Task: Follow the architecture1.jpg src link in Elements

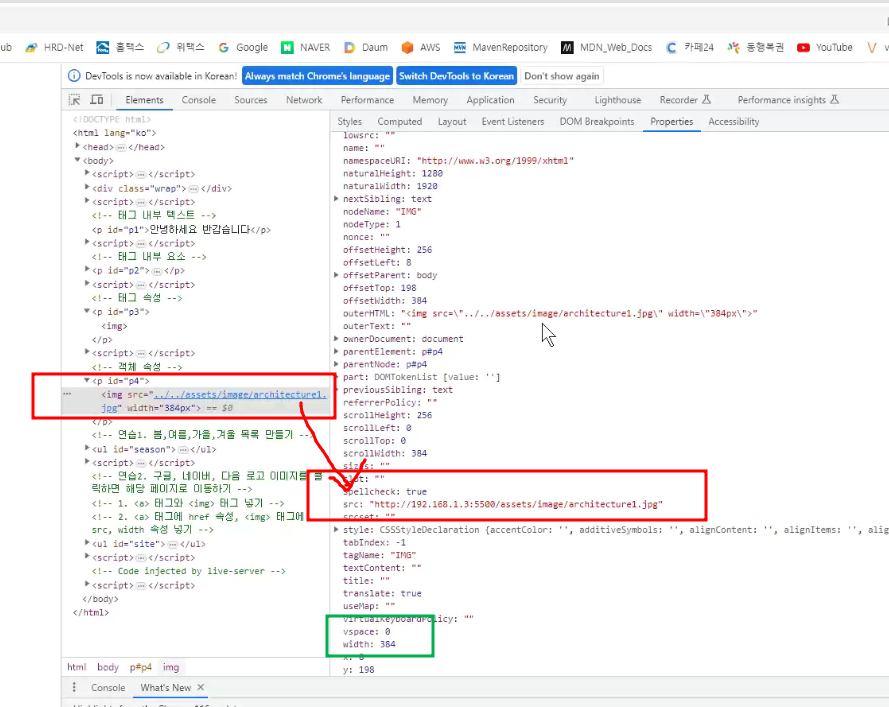Action: click(240, 395)
